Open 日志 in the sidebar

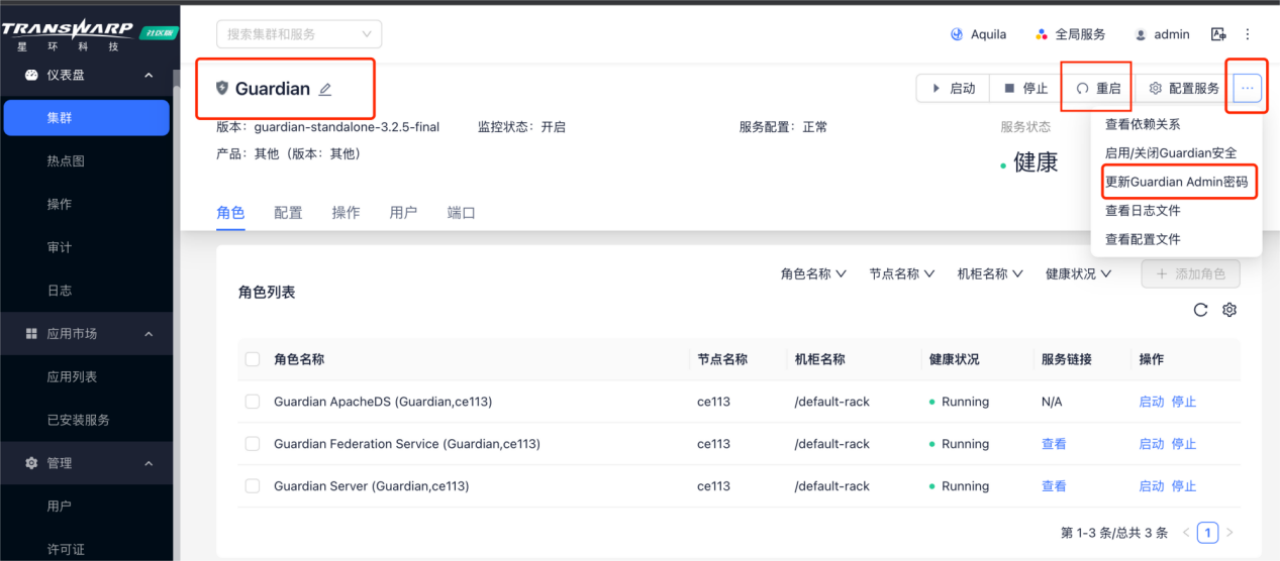point(87,291)
